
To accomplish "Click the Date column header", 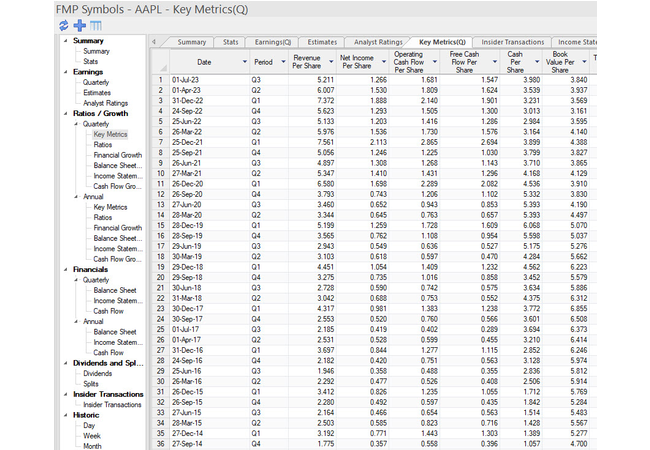I will (x=204, y=62).
